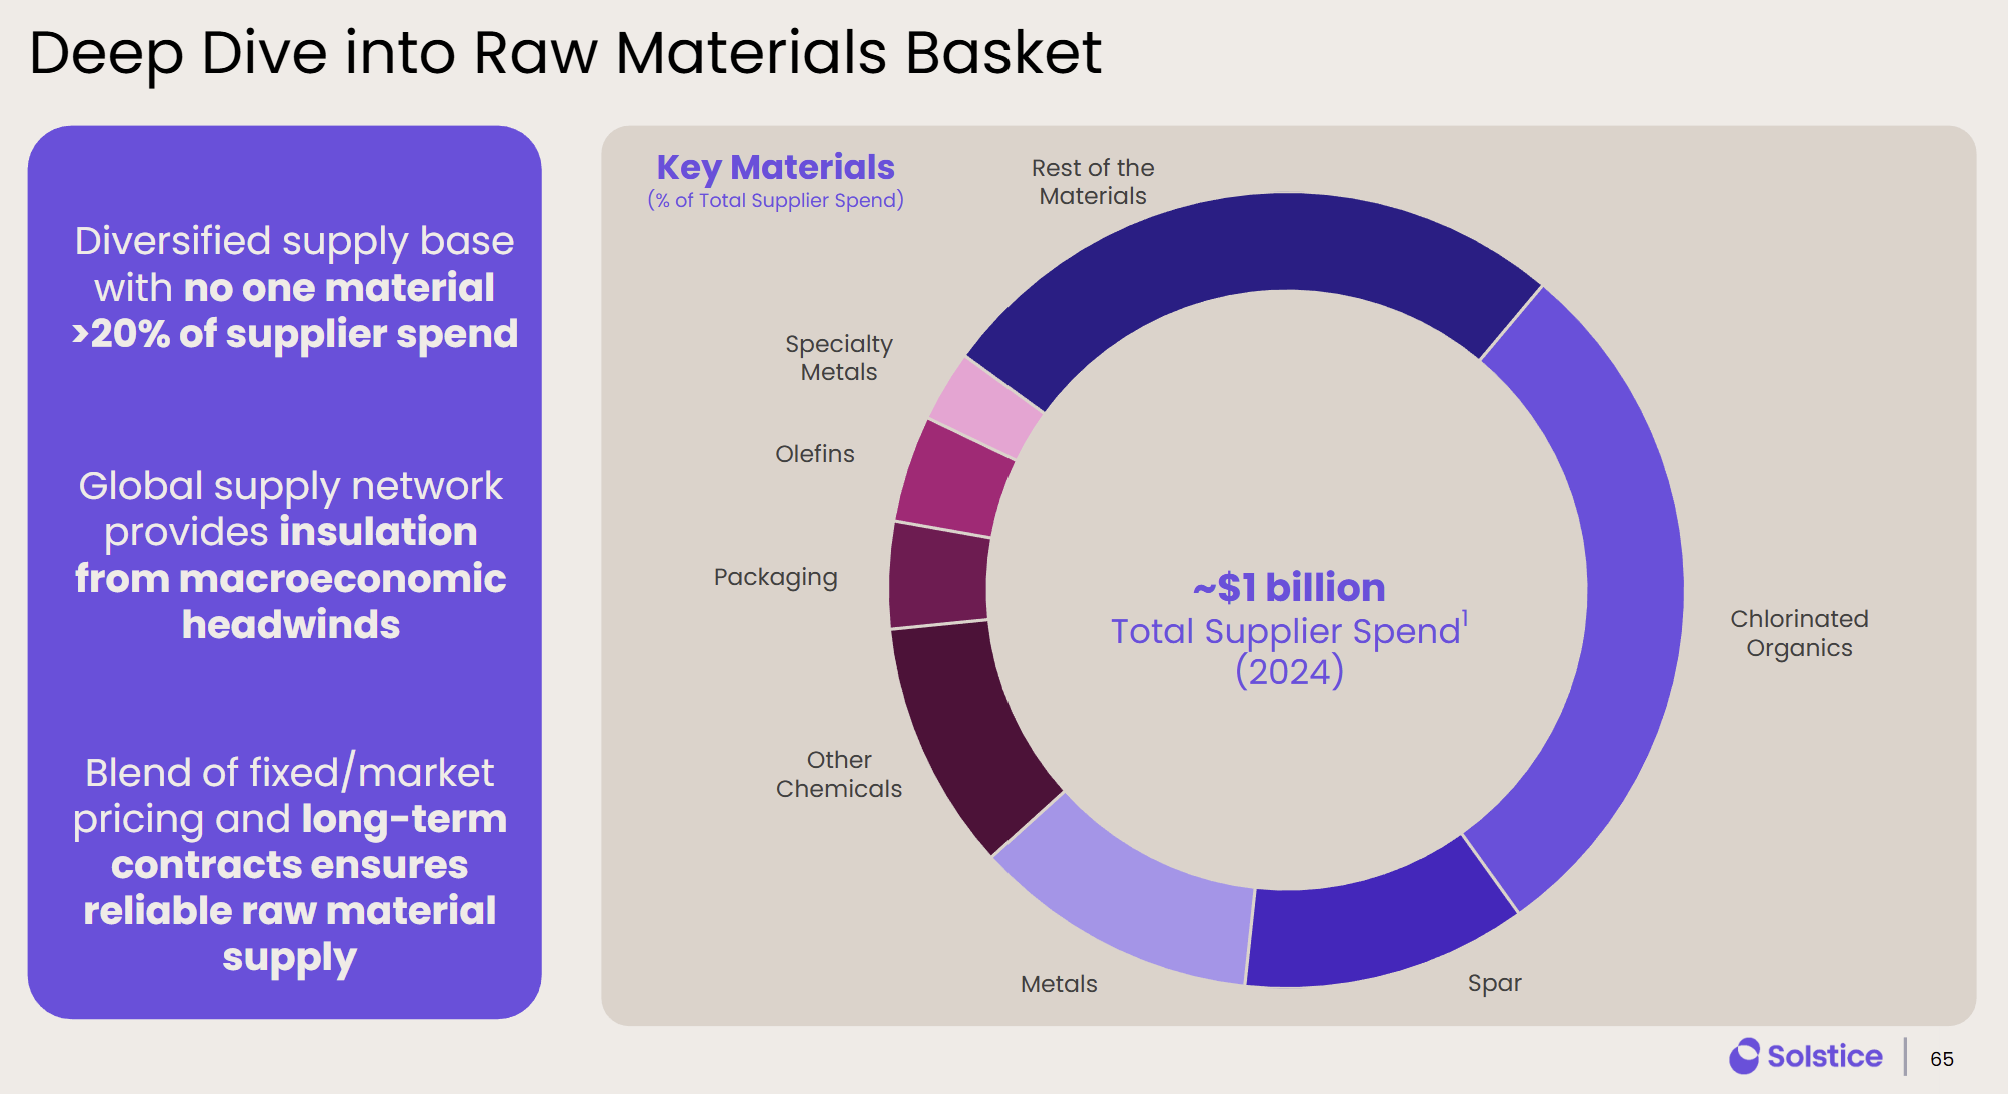This screenshot has width=2008, height=1094.
Task: Click the footnote superscript after Supplier Spend
Action: pos(1465,618)
